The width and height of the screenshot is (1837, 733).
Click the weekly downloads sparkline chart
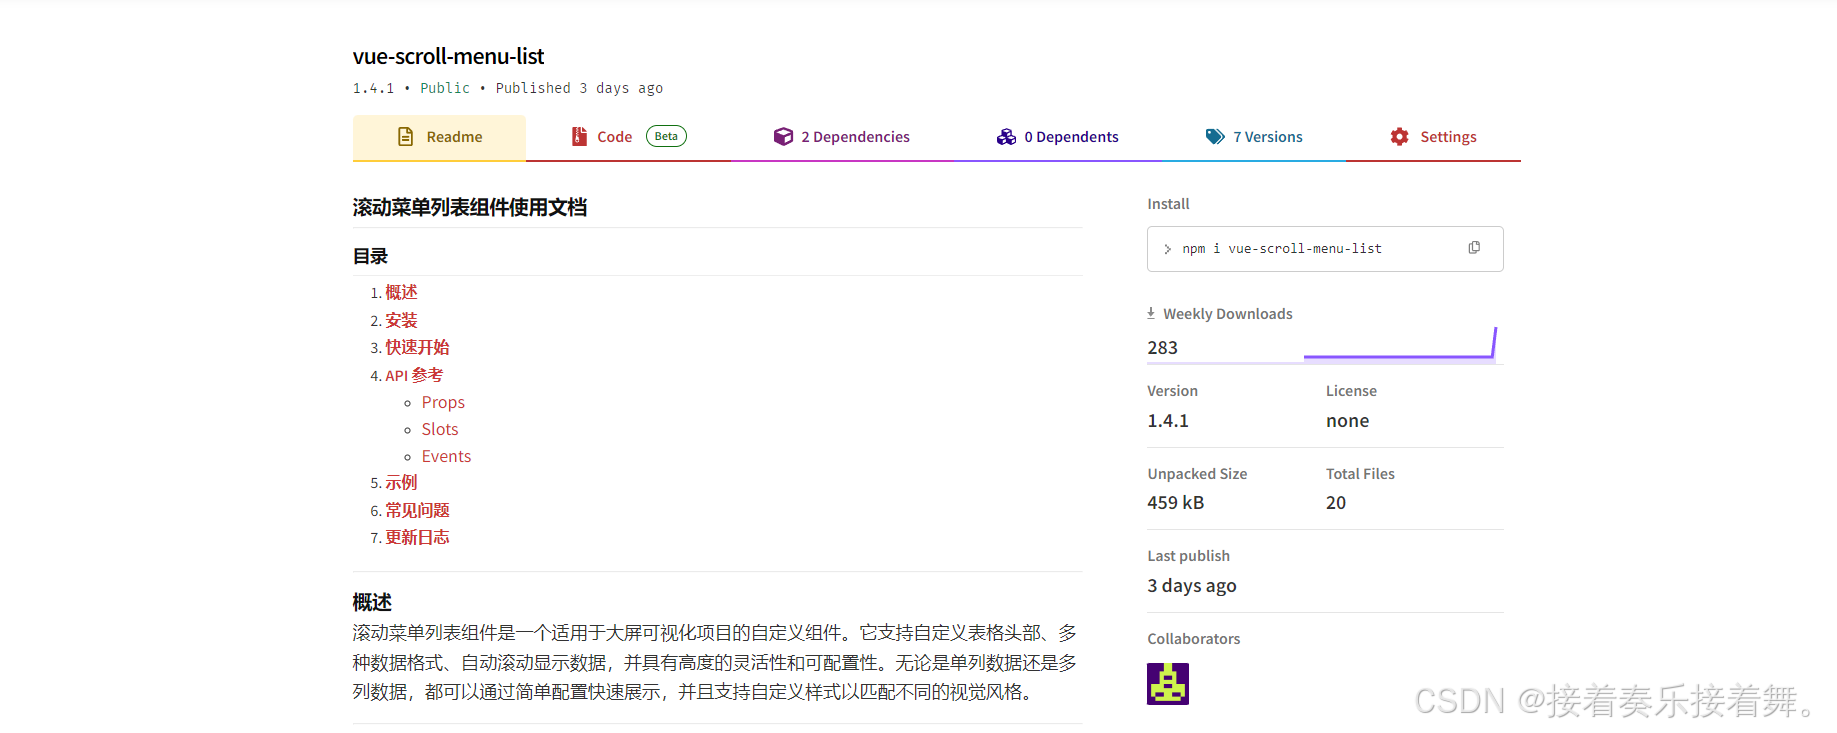pyautogui.click(x=1400, y=343)
